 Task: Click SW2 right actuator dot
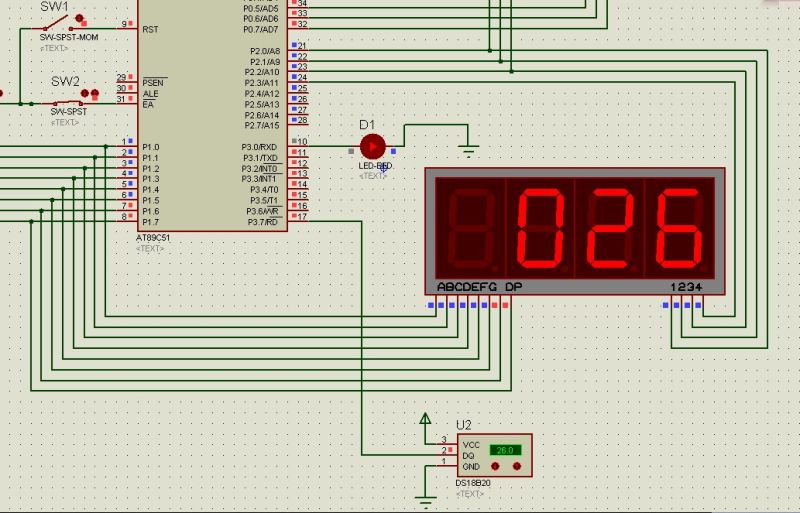coord(95,93)
